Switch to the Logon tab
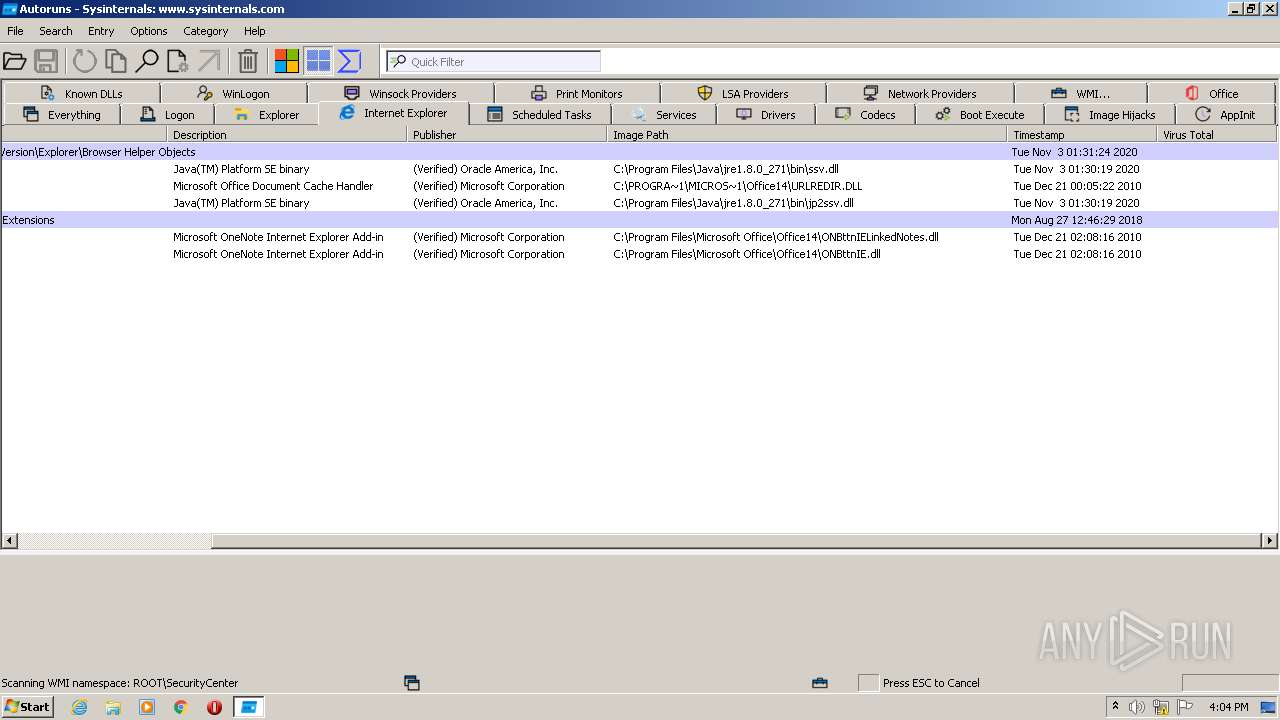This screenshot has height=720, width=1280. click(168, 114)
